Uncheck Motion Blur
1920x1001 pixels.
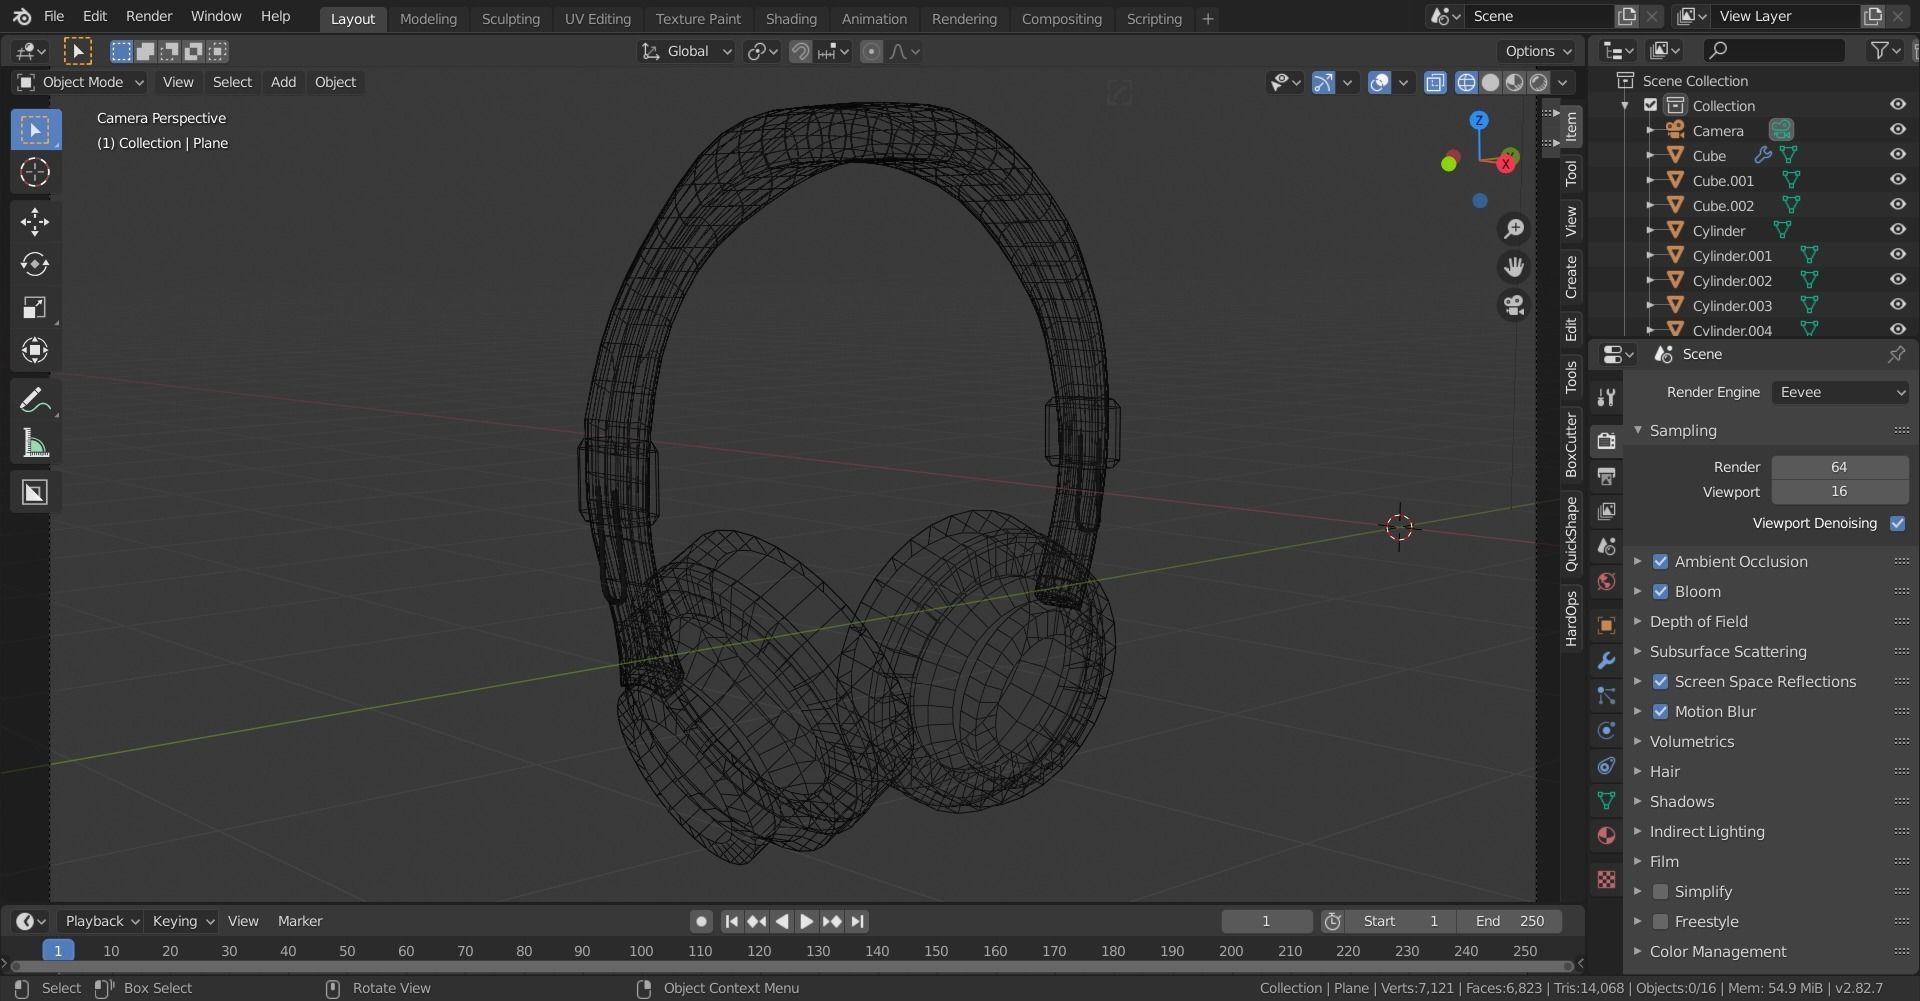tap(1660, 711)
